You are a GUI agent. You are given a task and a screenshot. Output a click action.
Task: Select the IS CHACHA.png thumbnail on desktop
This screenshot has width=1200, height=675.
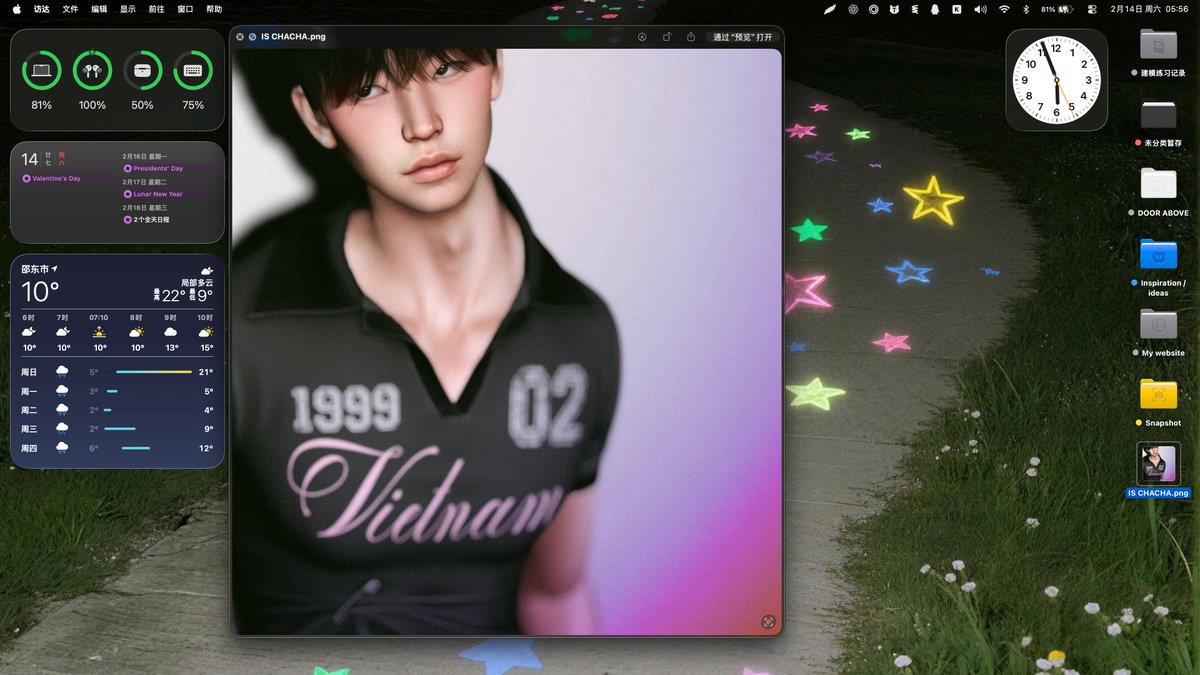(1158, 464)
